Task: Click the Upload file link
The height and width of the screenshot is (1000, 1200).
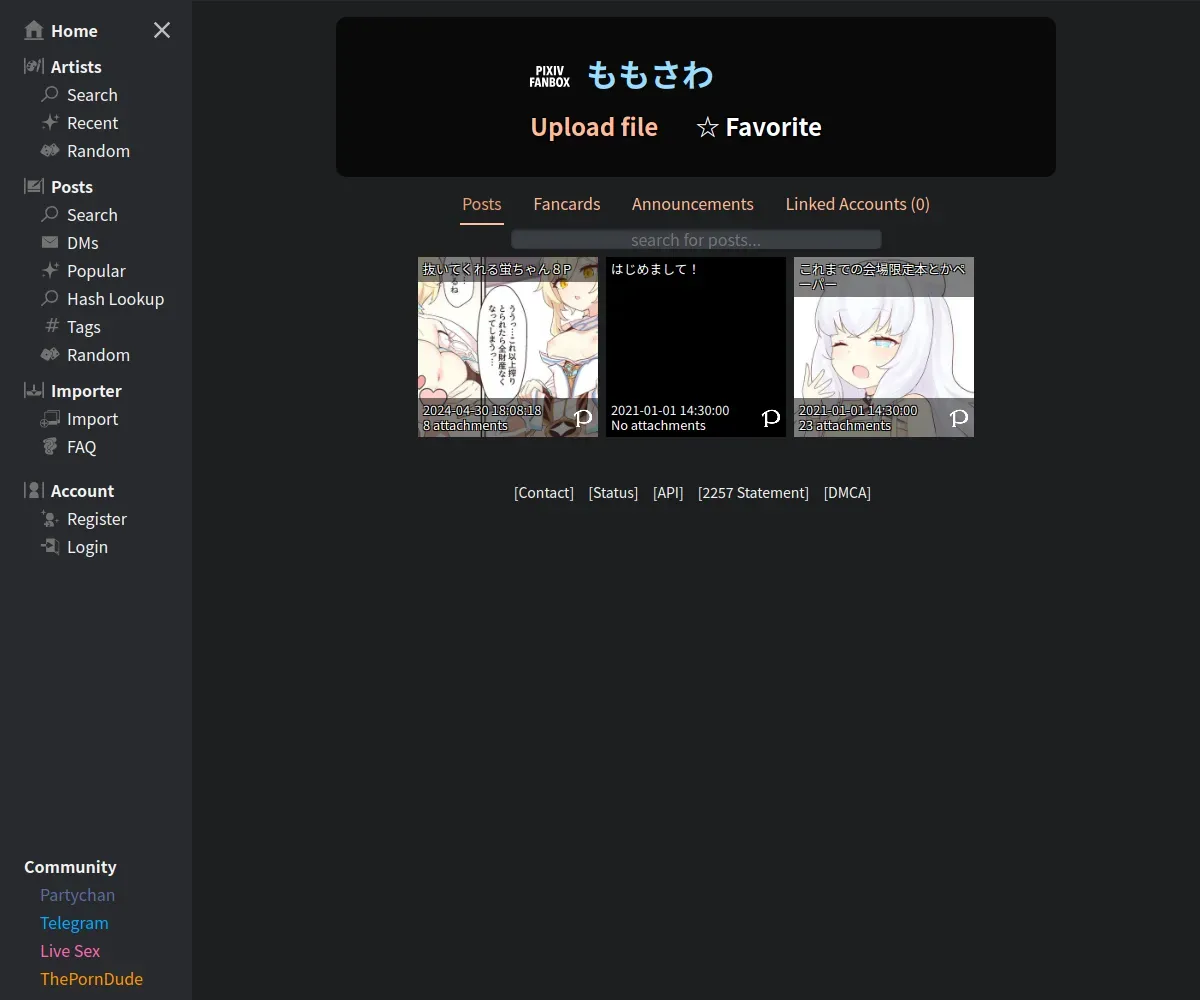Action: pyautogui.click(x=594, y=127)
